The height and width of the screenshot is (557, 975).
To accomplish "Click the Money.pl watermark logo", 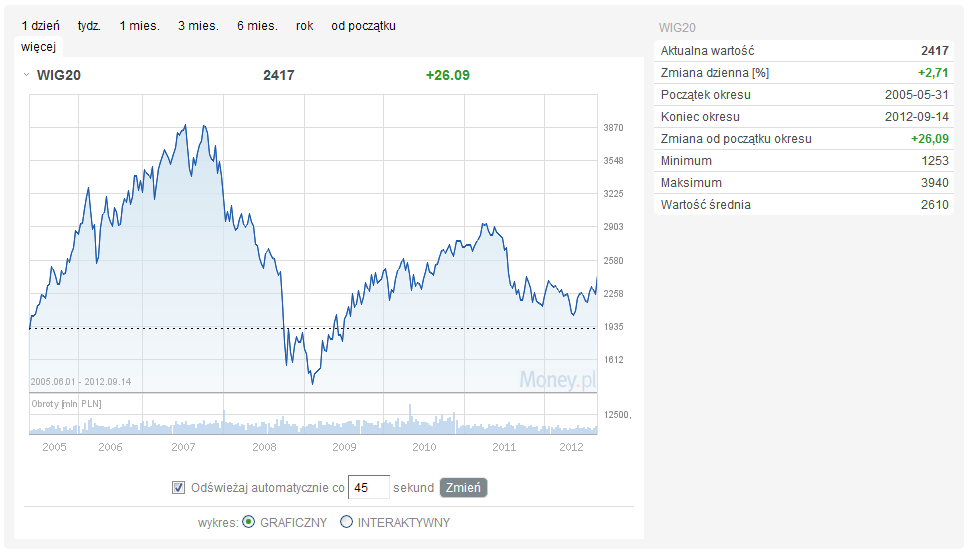I will (x=556, y=379).
